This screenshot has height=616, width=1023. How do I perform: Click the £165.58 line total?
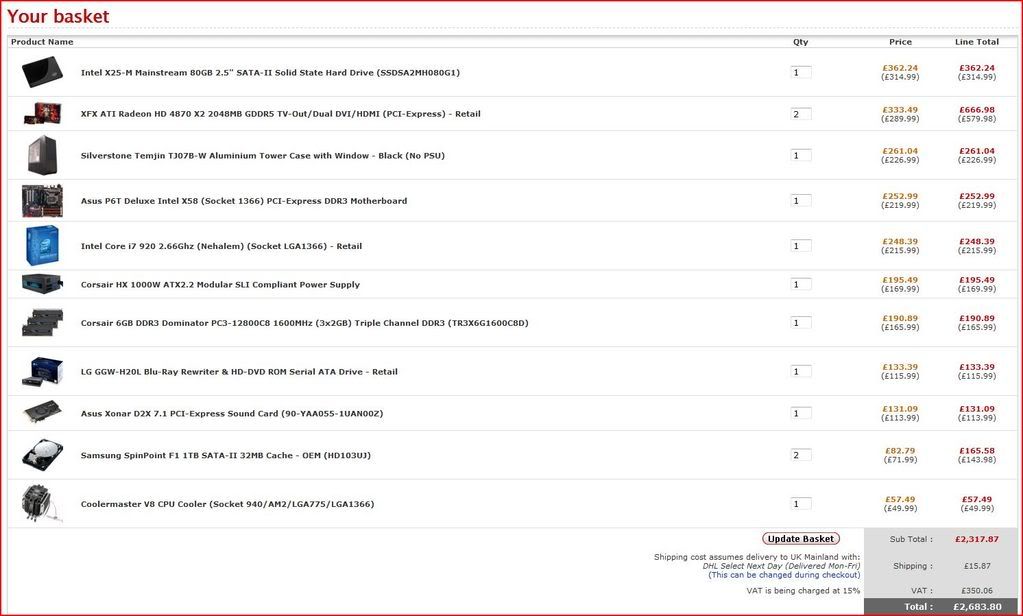pos(977,451)
